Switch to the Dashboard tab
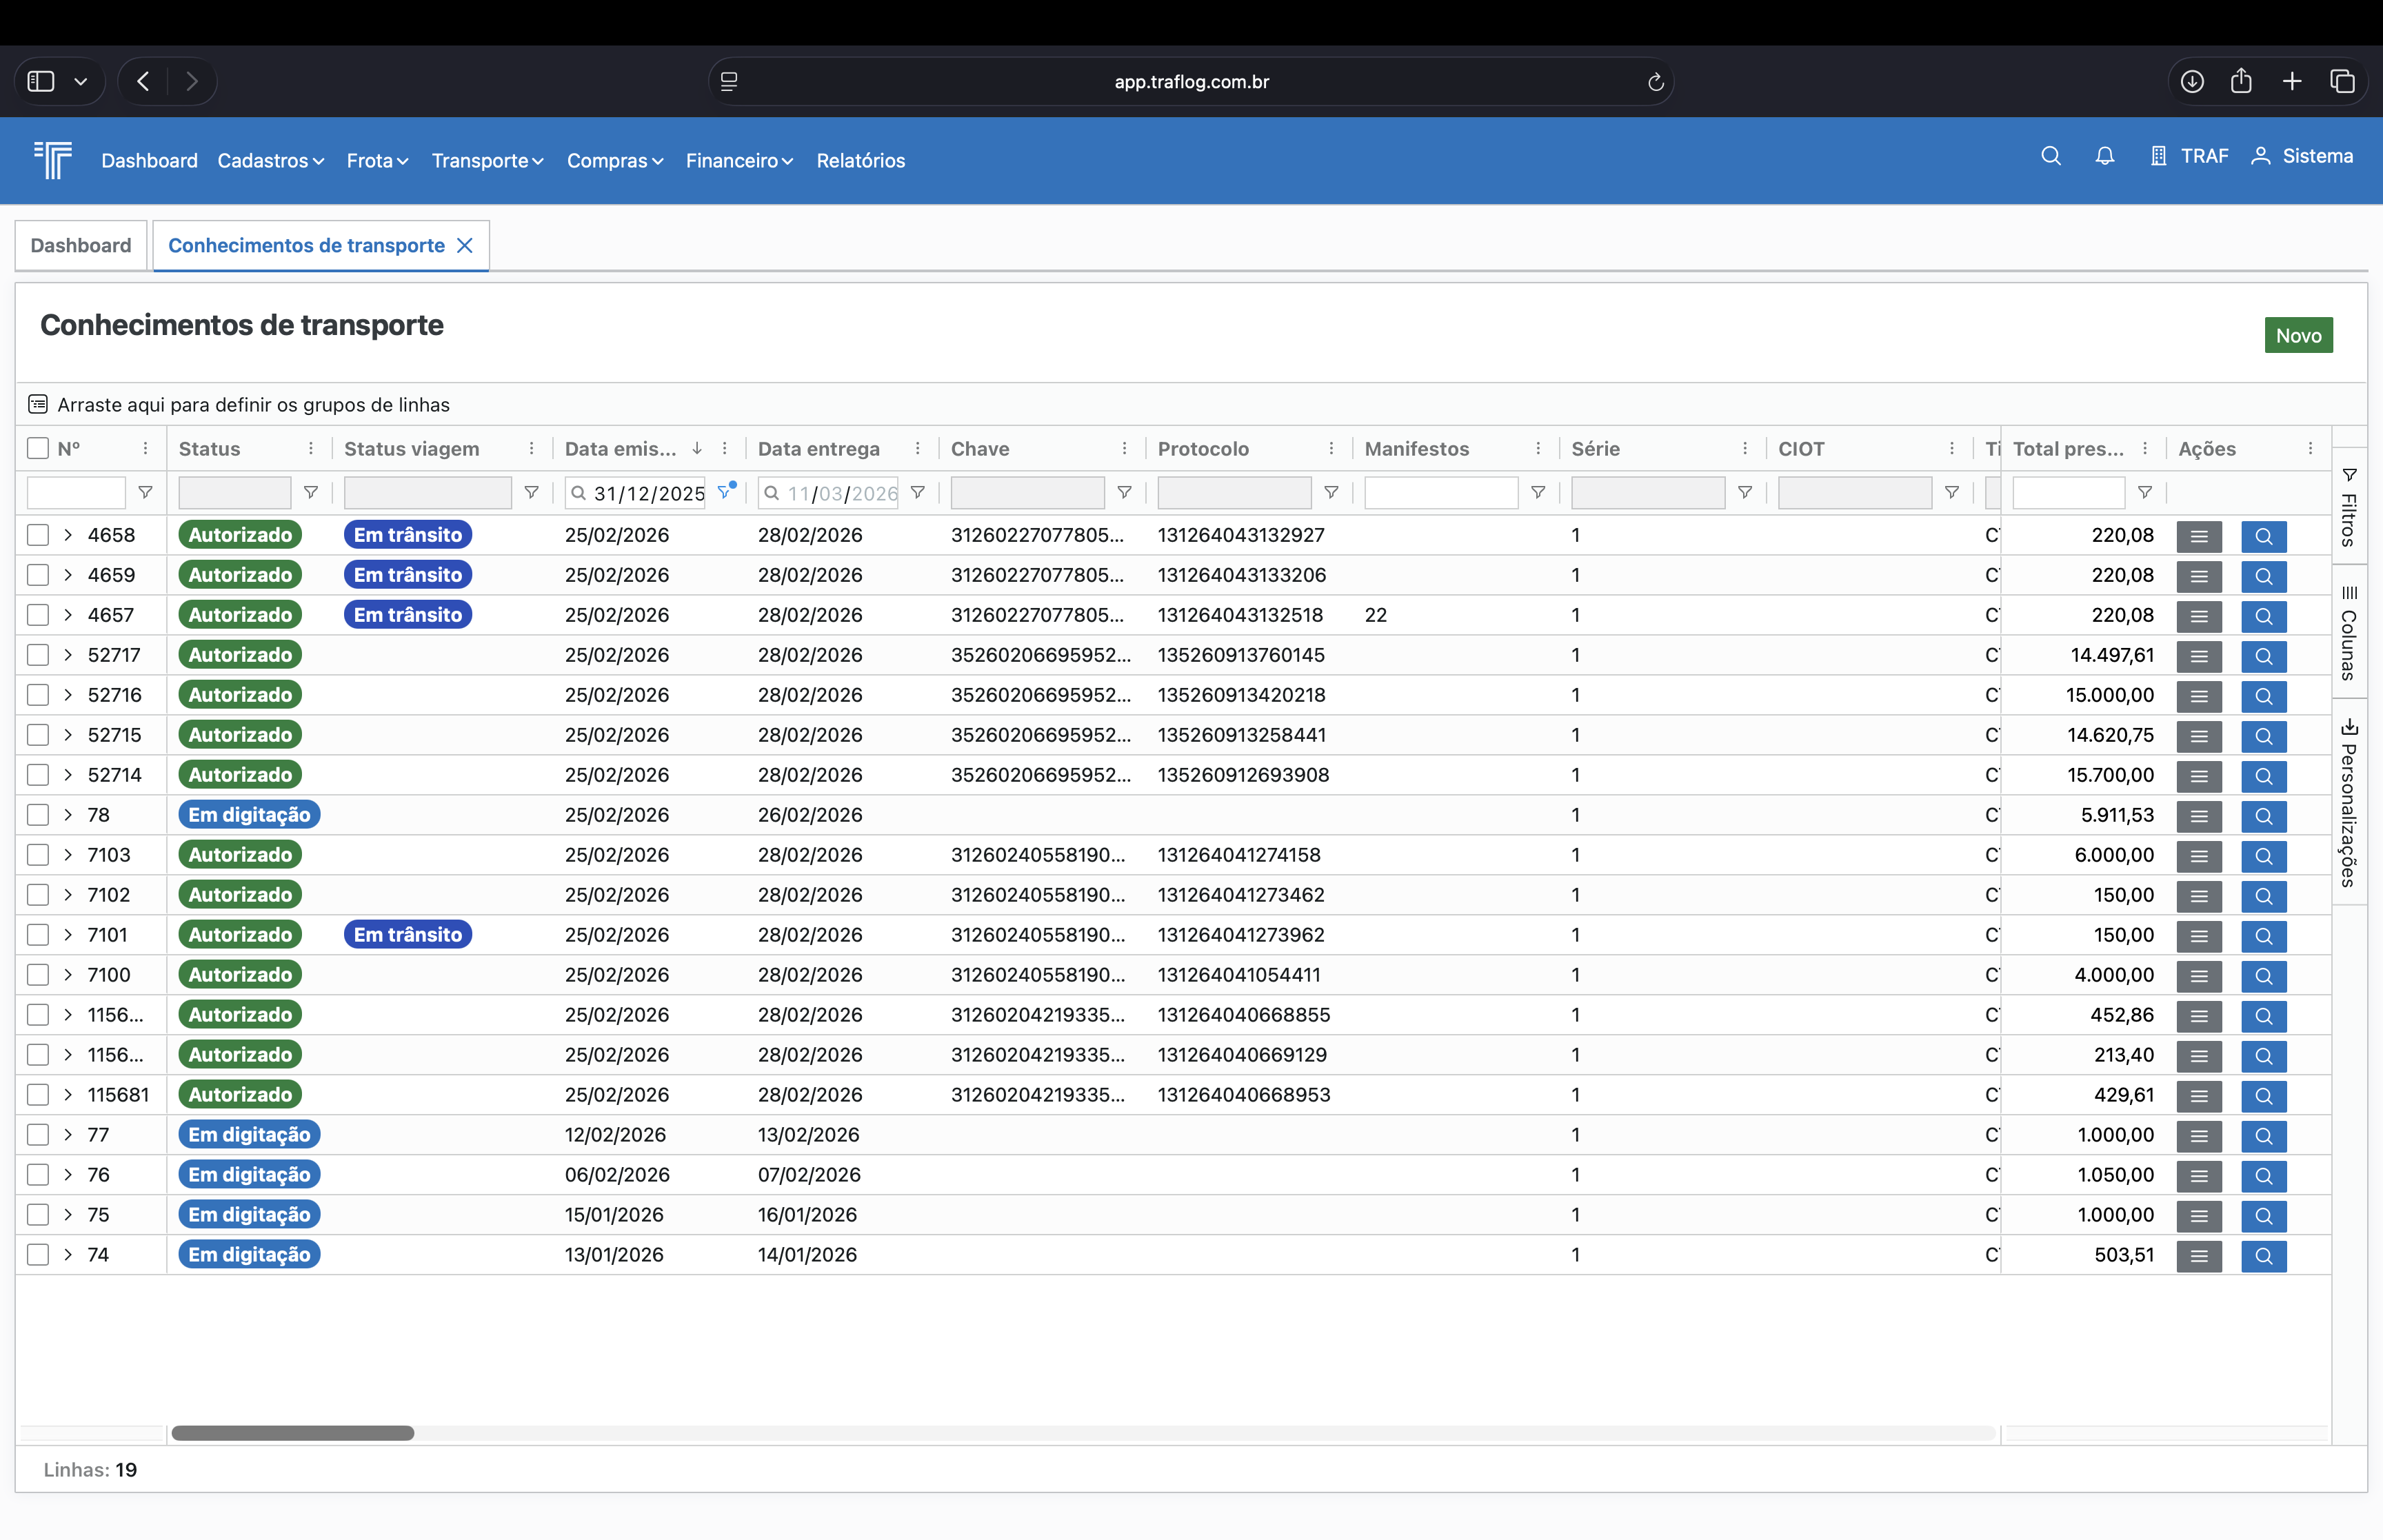Image resolution: width=2383 pixels, height=1540 pixels. (81, 246)
